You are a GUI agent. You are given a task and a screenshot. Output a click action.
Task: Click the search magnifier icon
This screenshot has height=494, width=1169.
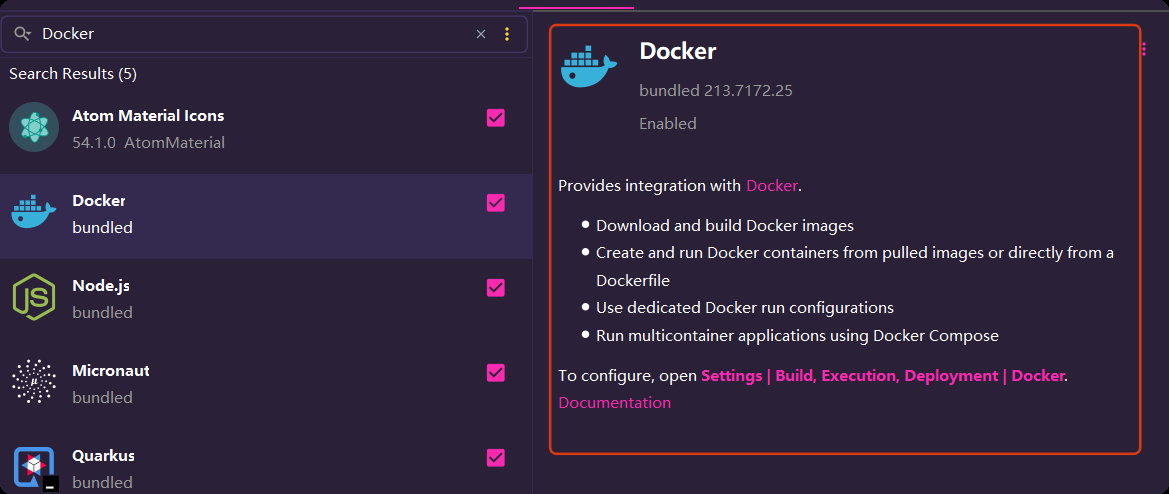click(23, 34)
